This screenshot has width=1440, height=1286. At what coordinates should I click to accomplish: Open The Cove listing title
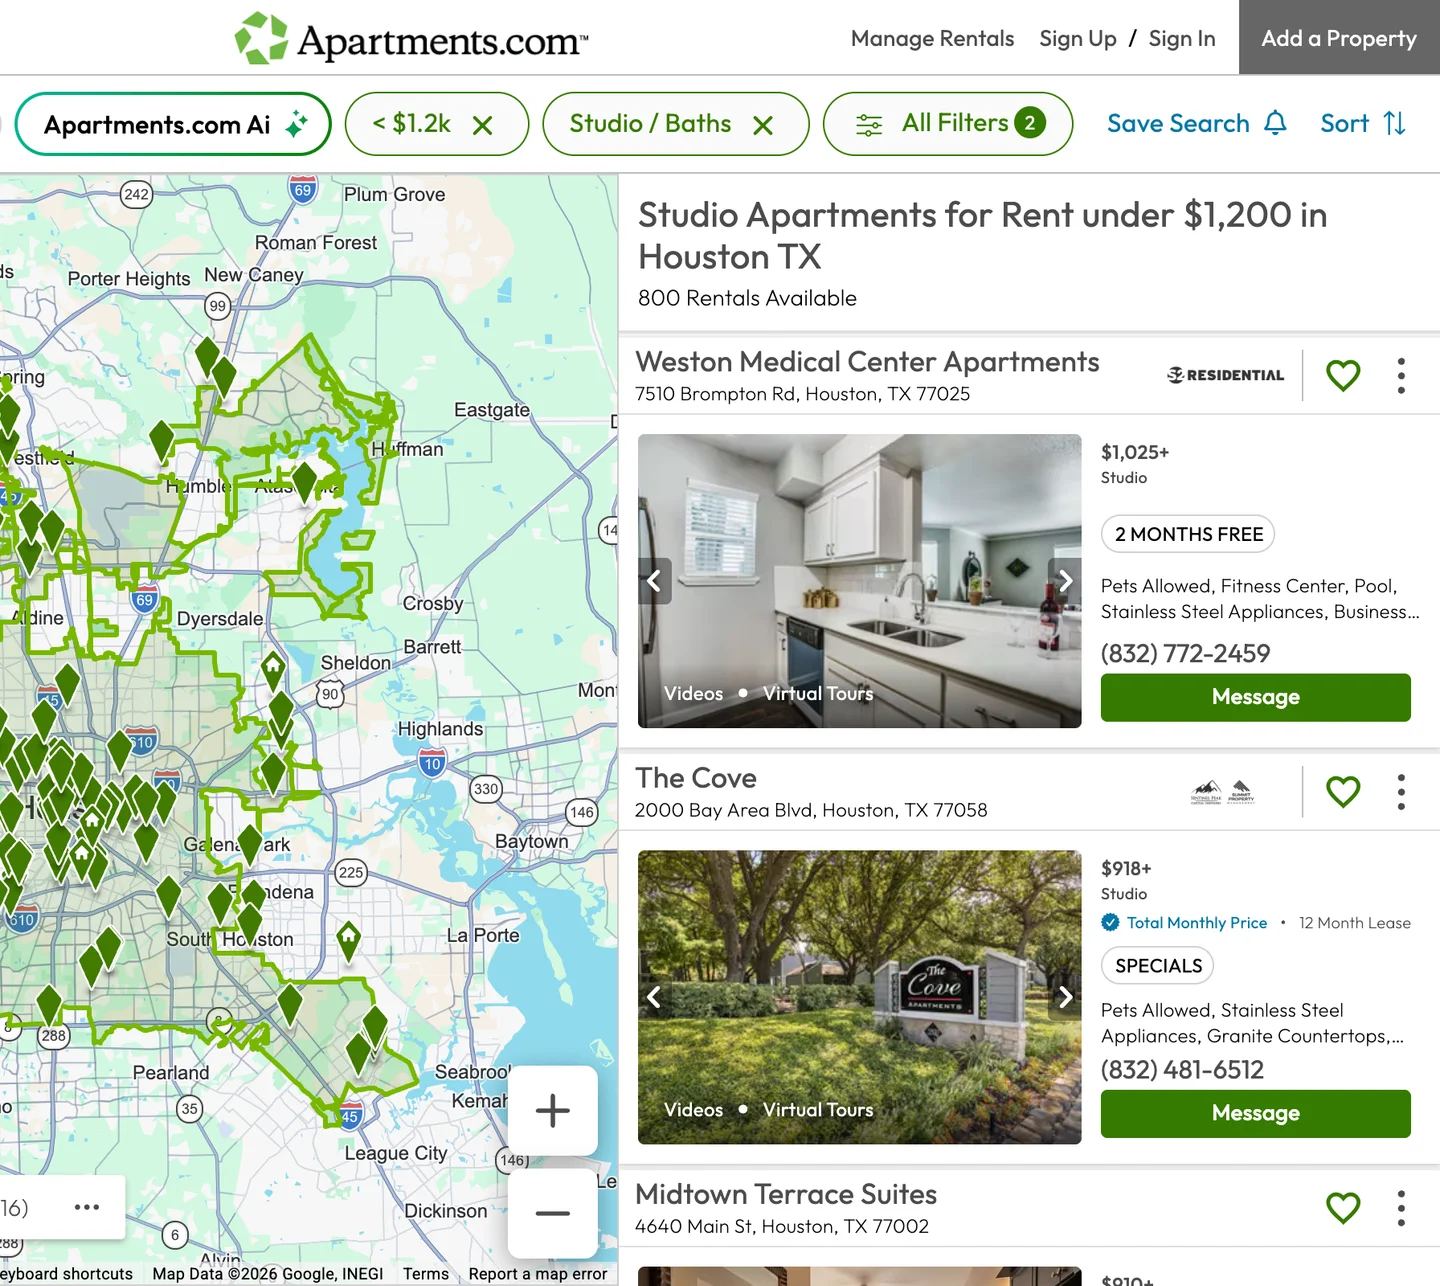coord(696,778)
